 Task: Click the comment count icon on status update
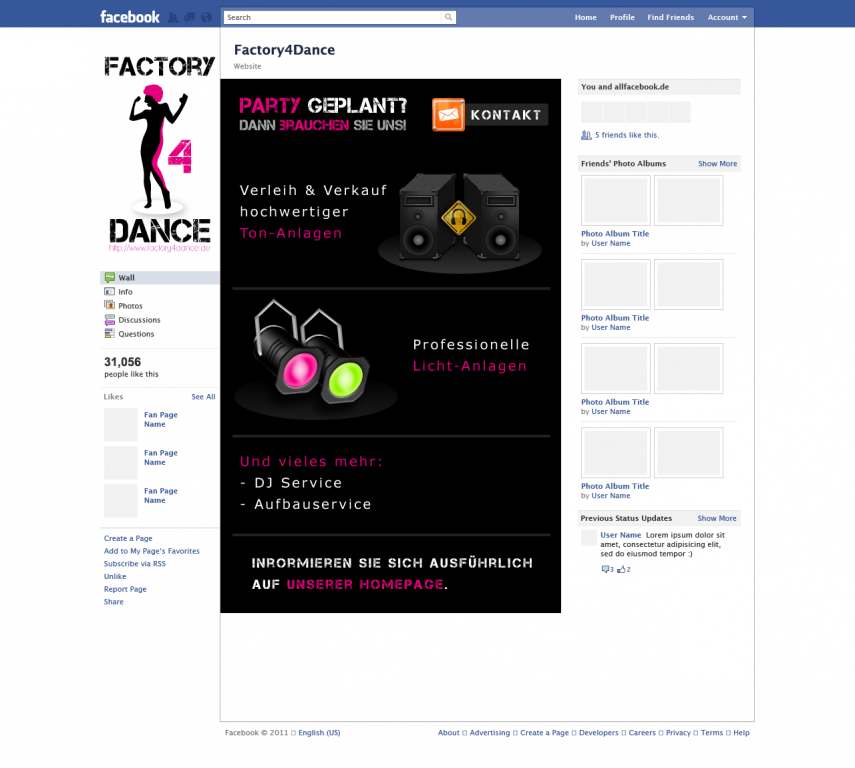pyautogui.click(x=605, y=569)
